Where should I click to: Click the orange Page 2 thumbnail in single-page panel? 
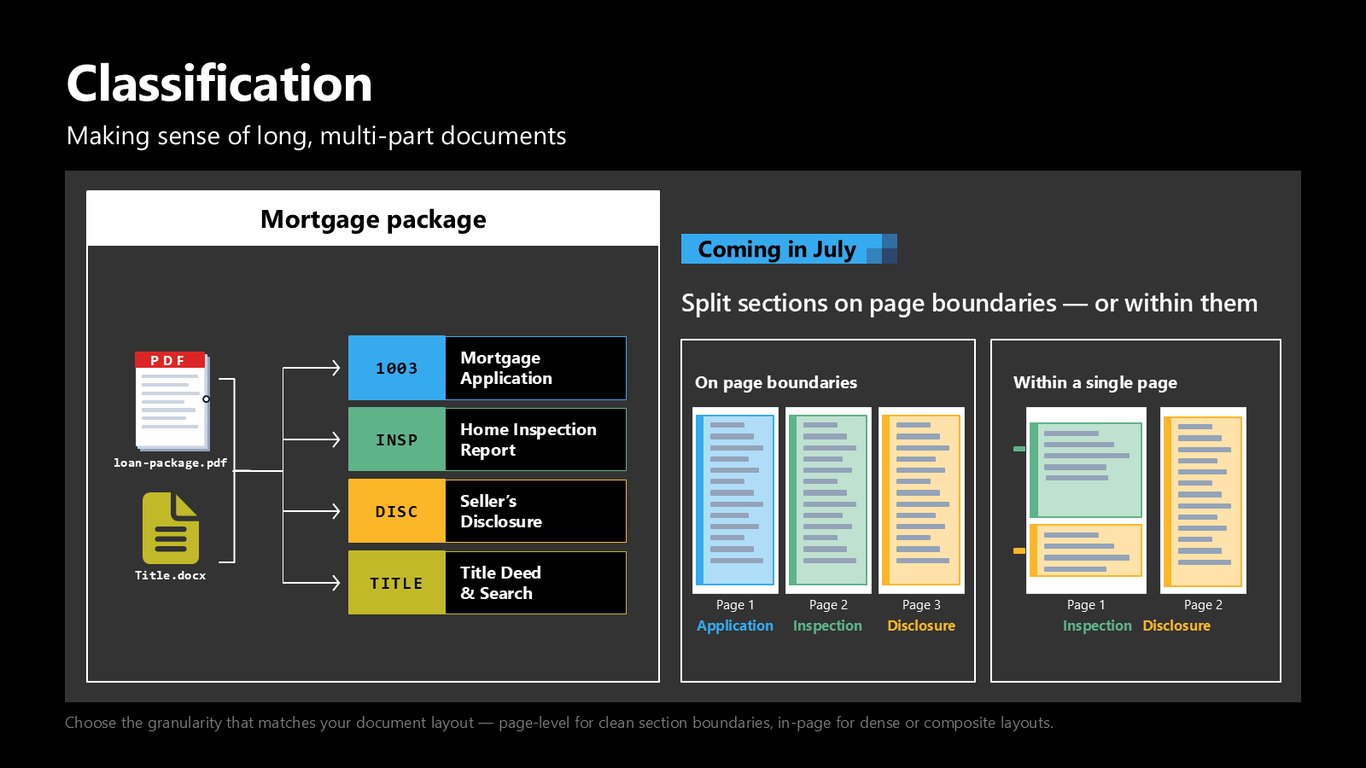point(1203,500)
